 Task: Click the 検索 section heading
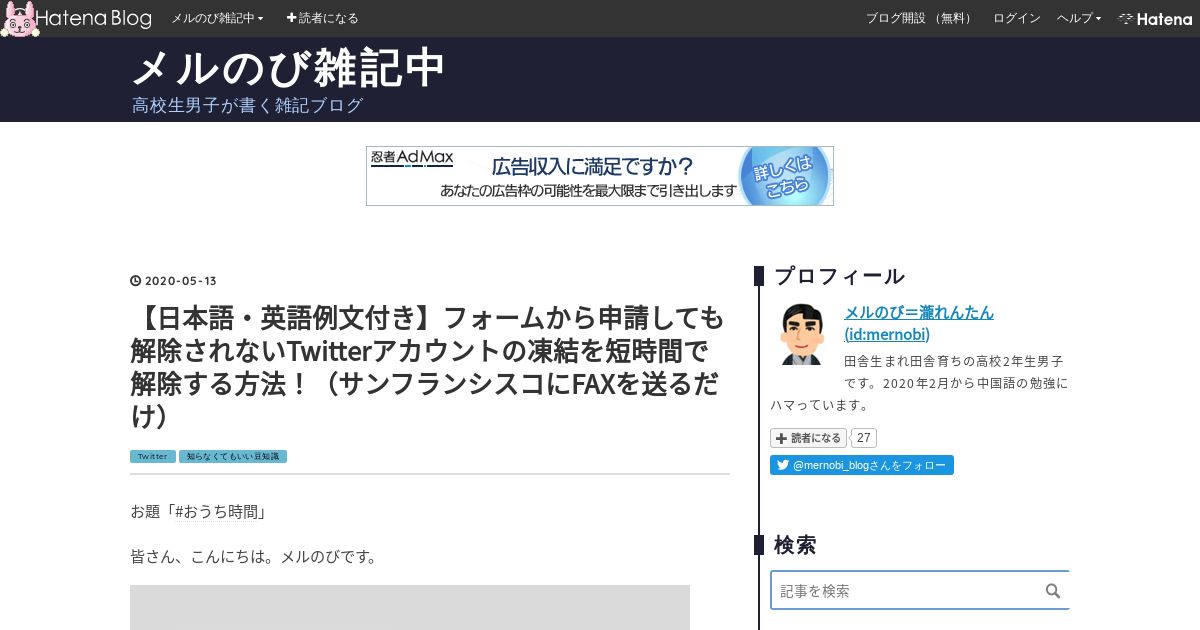point(795,545)
